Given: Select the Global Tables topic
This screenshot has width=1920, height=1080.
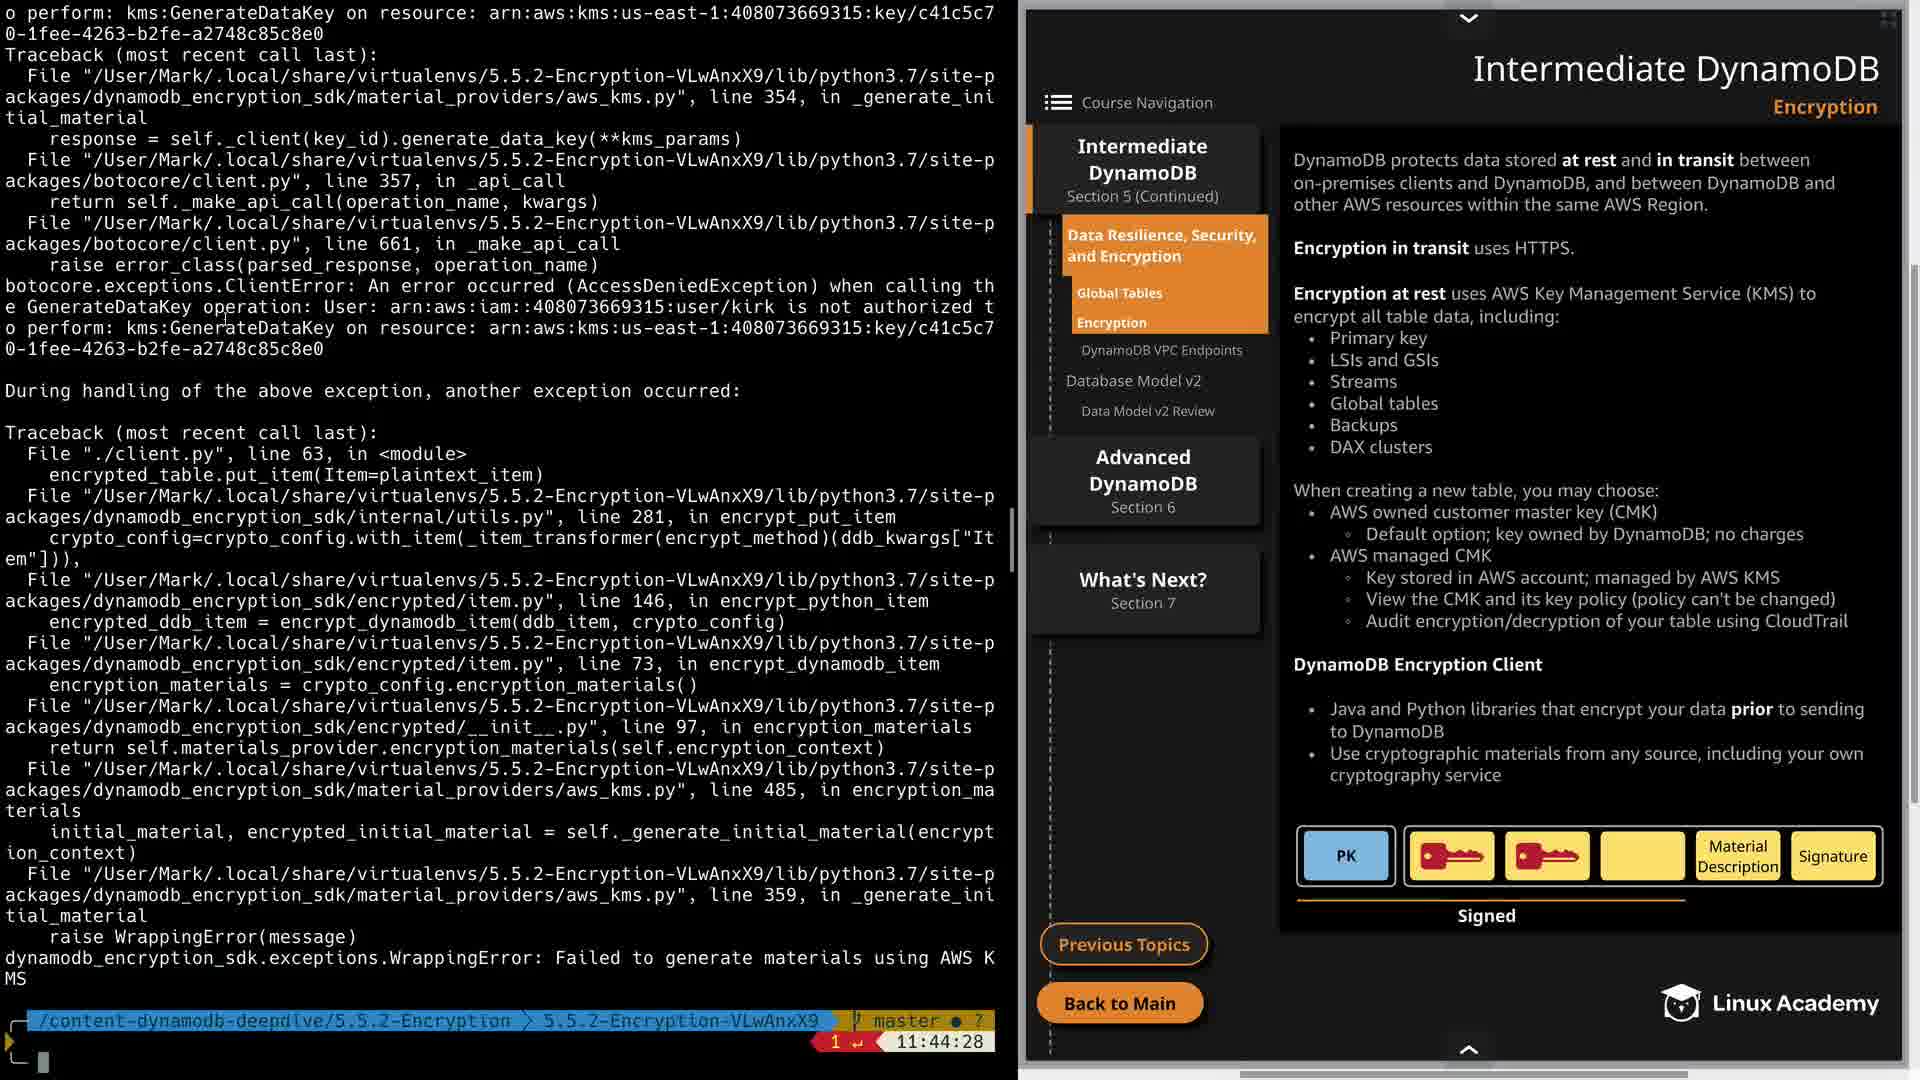Looking at the screenshot, I should click(1119, 293).
